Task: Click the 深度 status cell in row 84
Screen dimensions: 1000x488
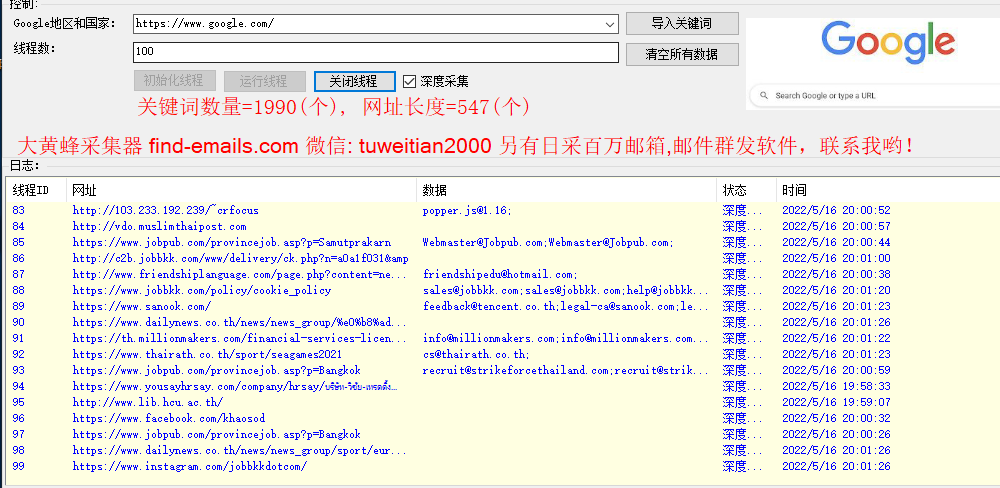Action: click(x=742, y=226)
